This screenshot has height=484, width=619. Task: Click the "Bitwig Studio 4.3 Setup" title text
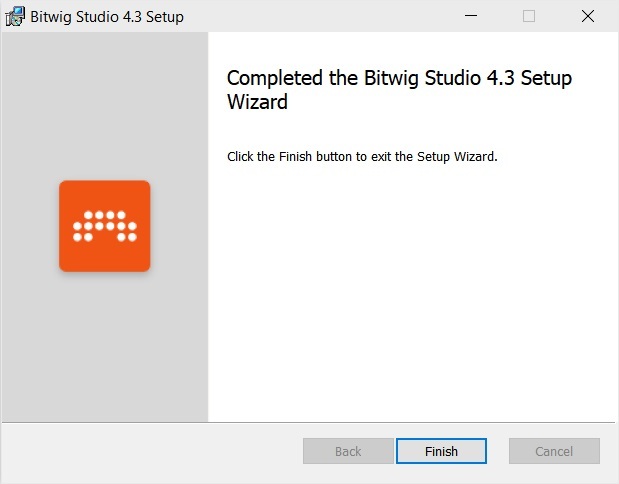pyautogui.click(x=108, y=17)
